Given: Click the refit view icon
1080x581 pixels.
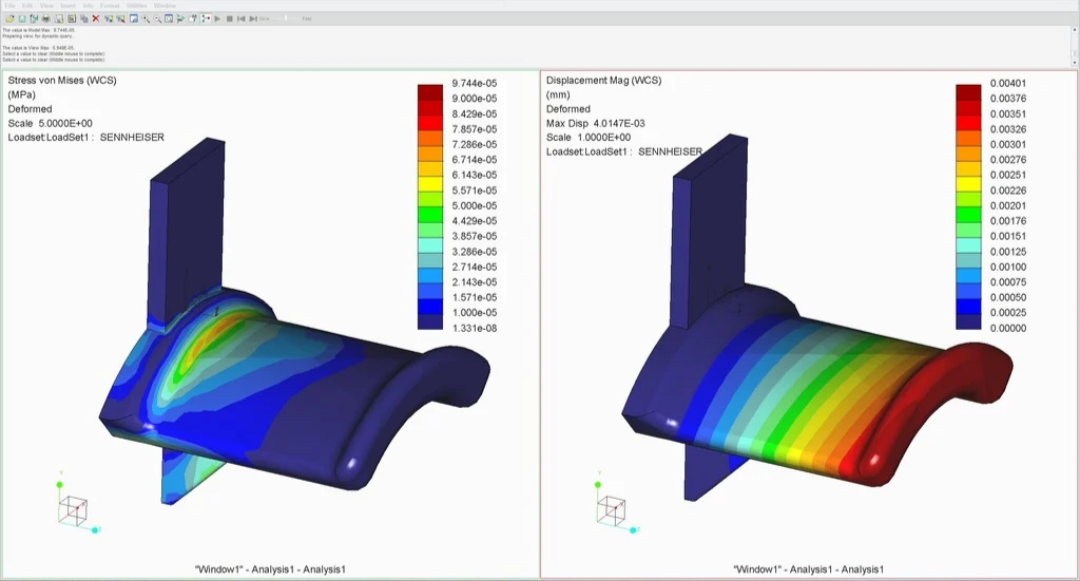Looking at the screenshot, I should pos(169,19).
